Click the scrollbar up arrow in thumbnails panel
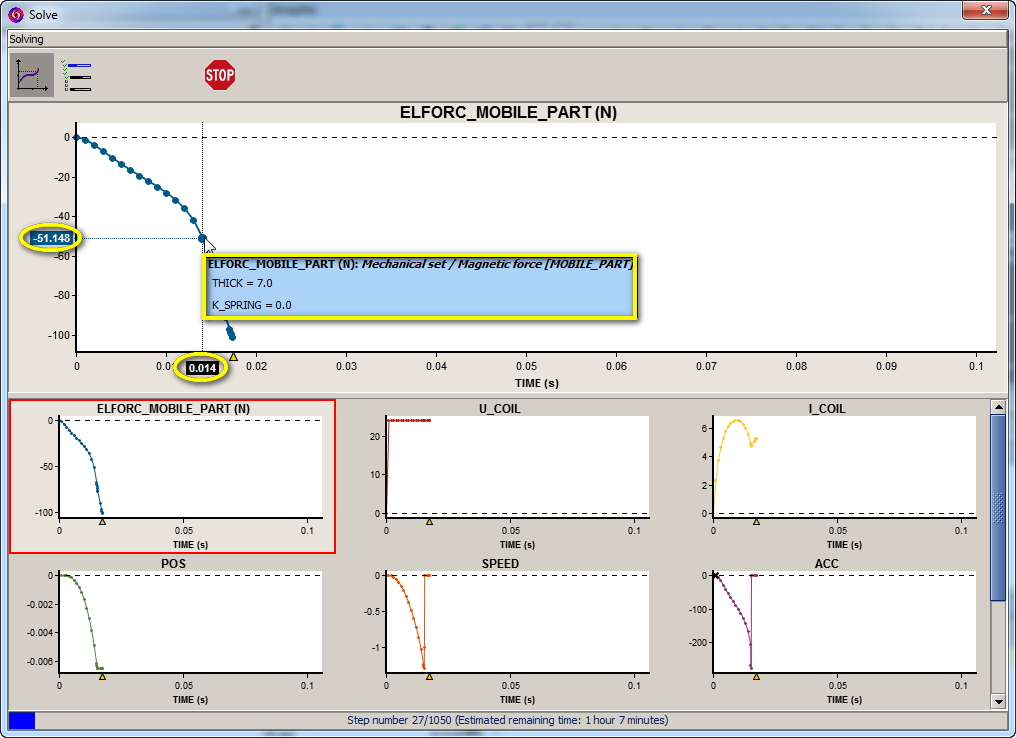 tap(998, 406)
